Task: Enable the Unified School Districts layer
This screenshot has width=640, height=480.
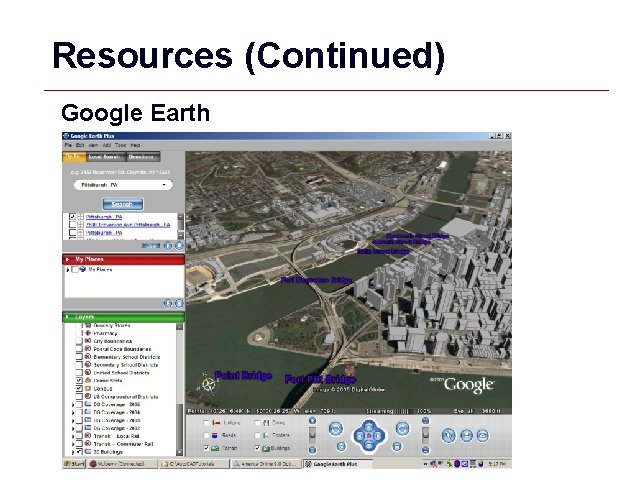Action: coord(79,373)
